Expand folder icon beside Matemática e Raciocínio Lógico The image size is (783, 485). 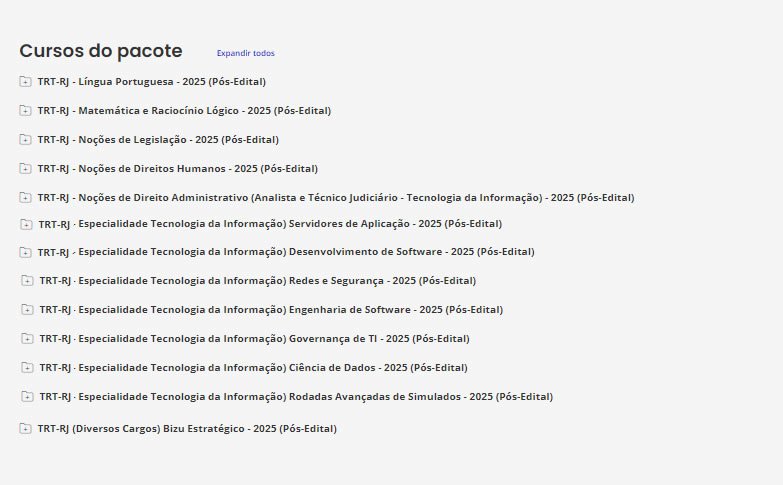pos(25,111)
